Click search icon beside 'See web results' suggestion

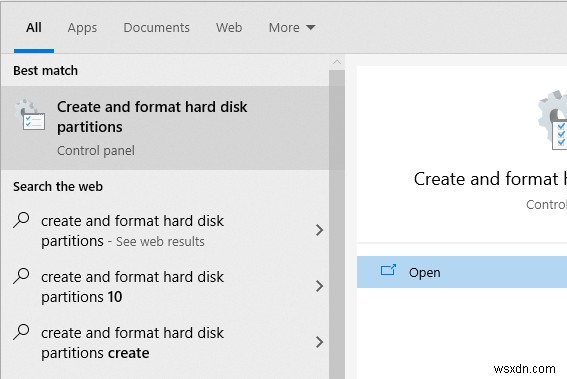pos(21,220)
